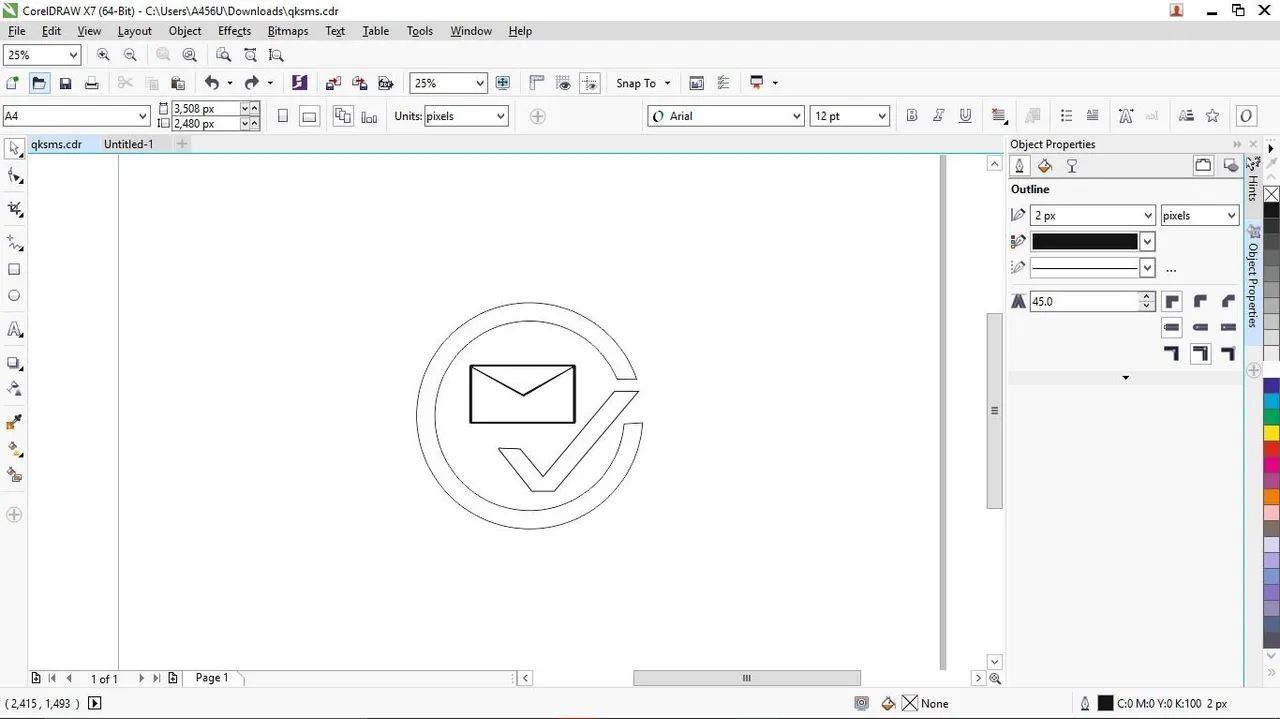Pick the Color Eyedropper tool

coord(14,423)
